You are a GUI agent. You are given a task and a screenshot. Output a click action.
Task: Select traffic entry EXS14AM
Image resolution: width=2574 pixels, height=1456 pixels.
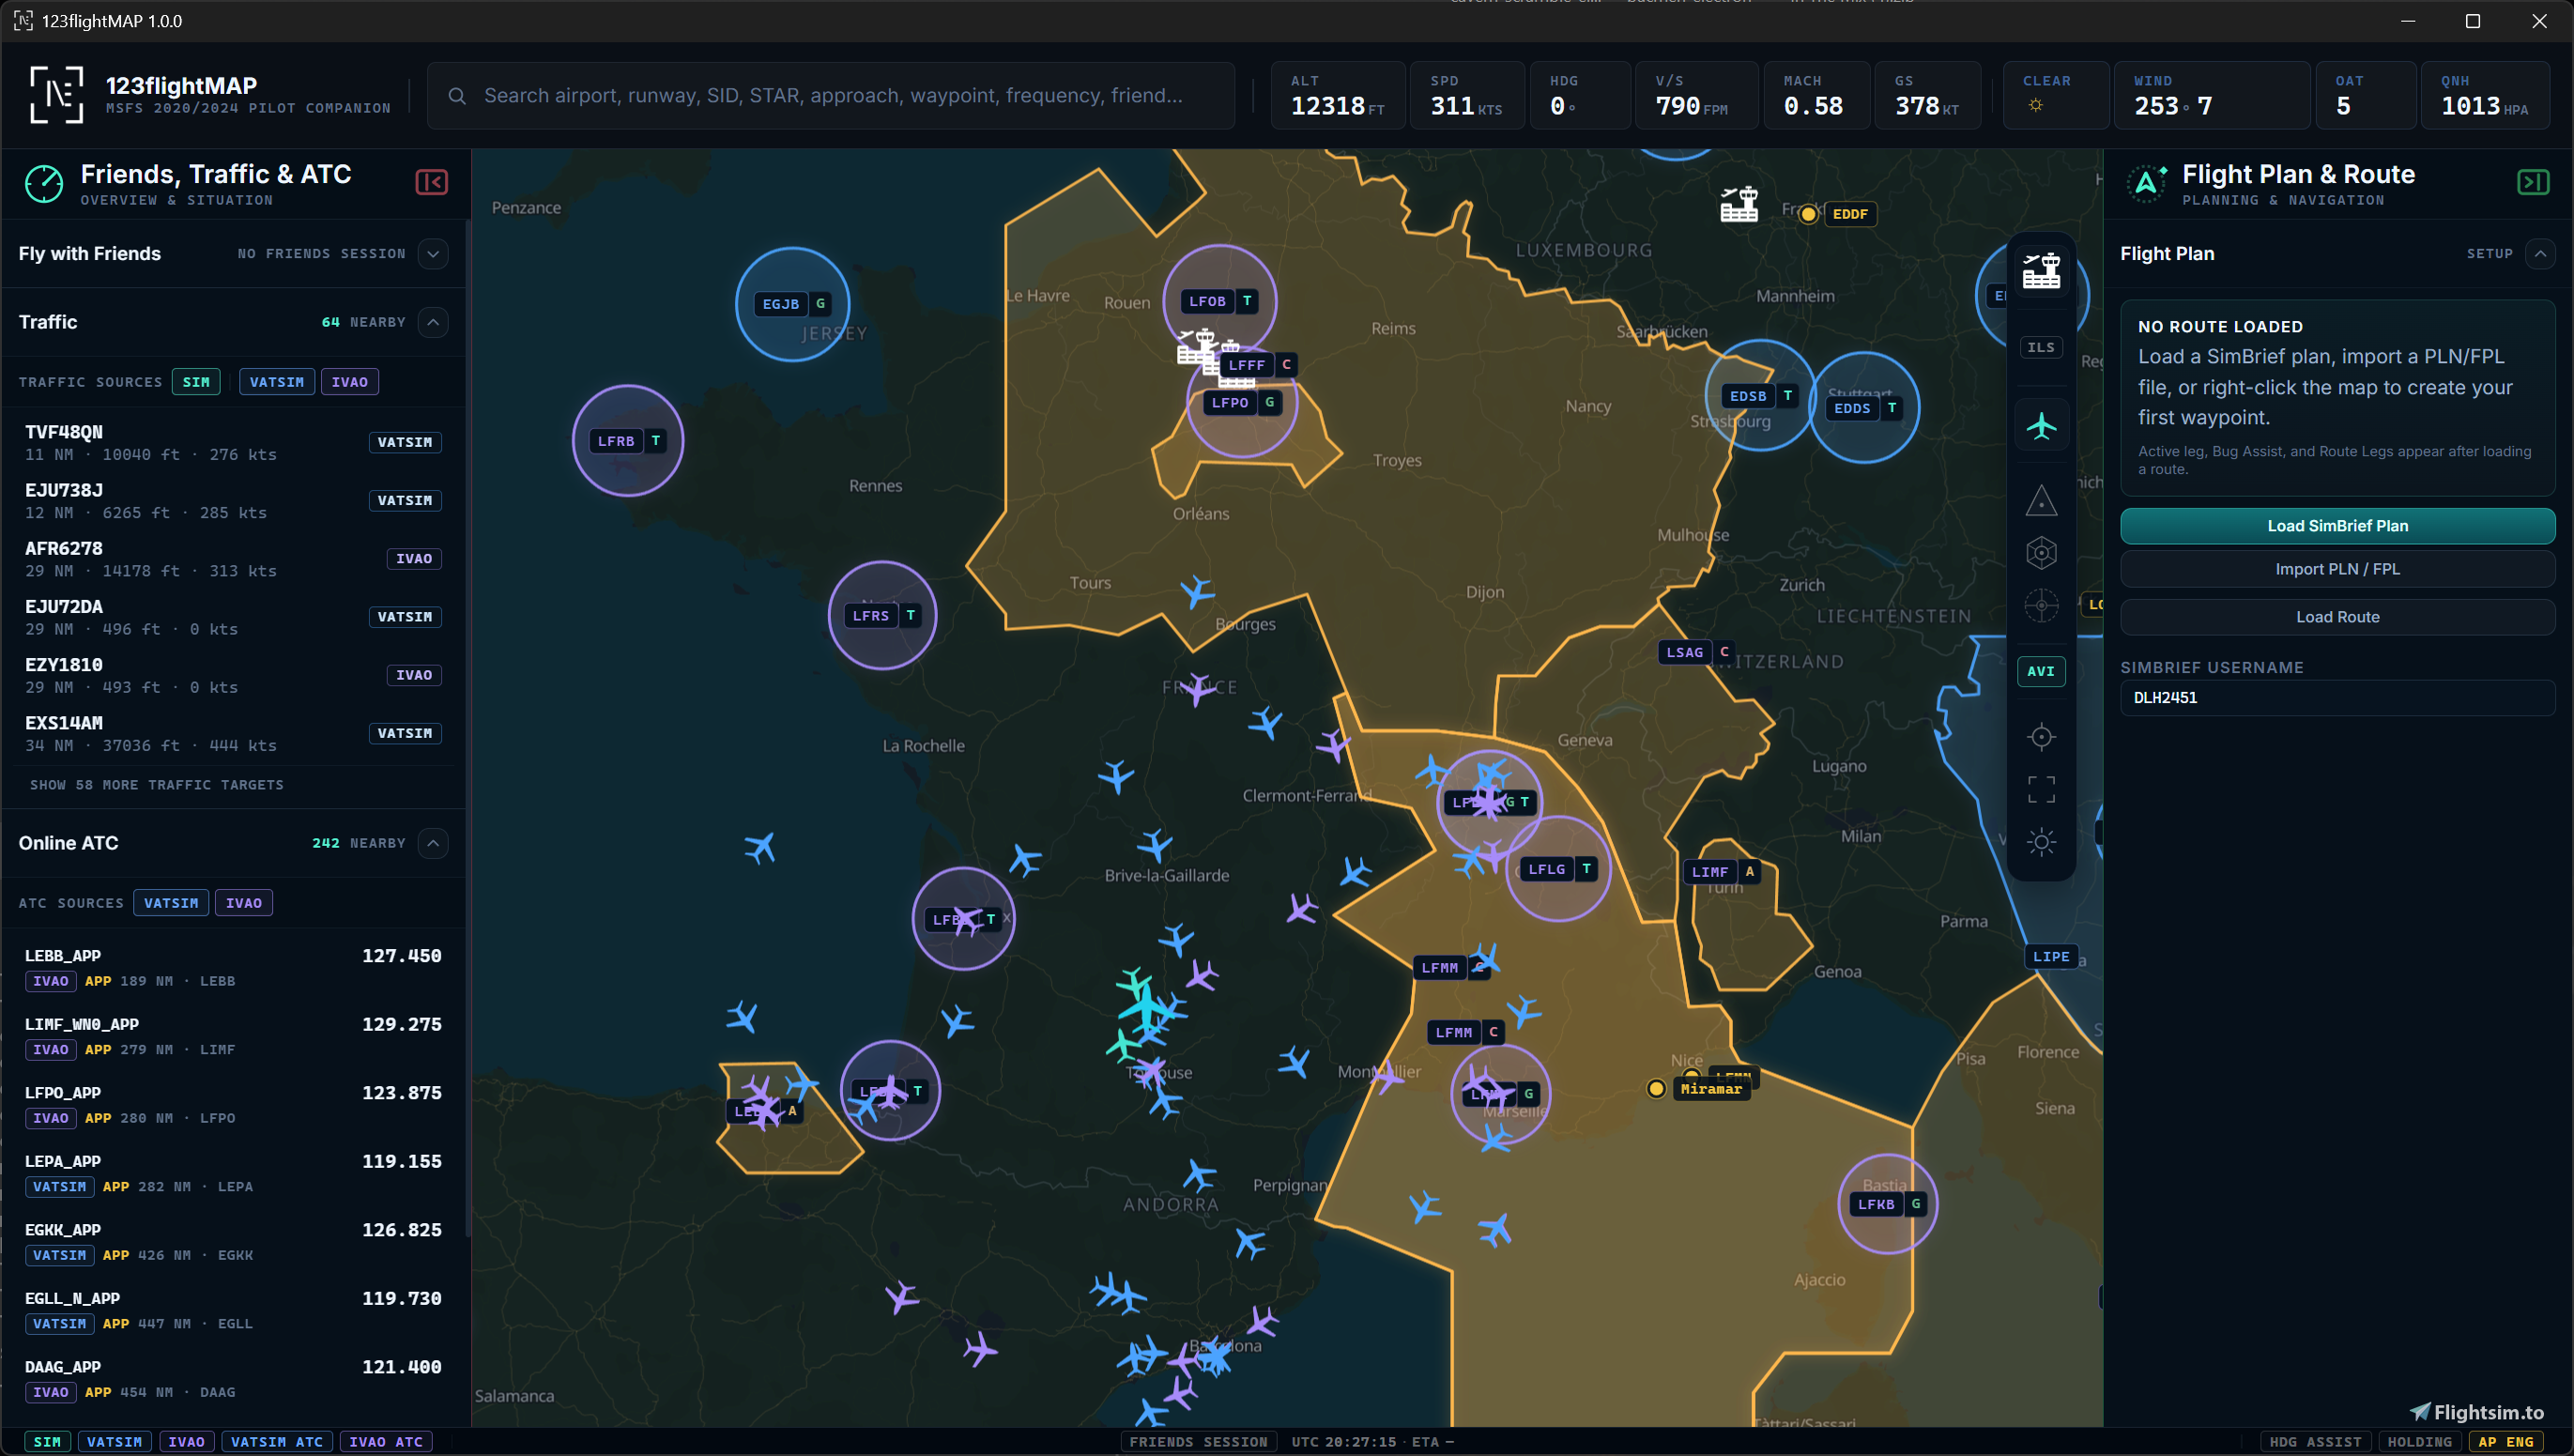click(x=233, y=733)
